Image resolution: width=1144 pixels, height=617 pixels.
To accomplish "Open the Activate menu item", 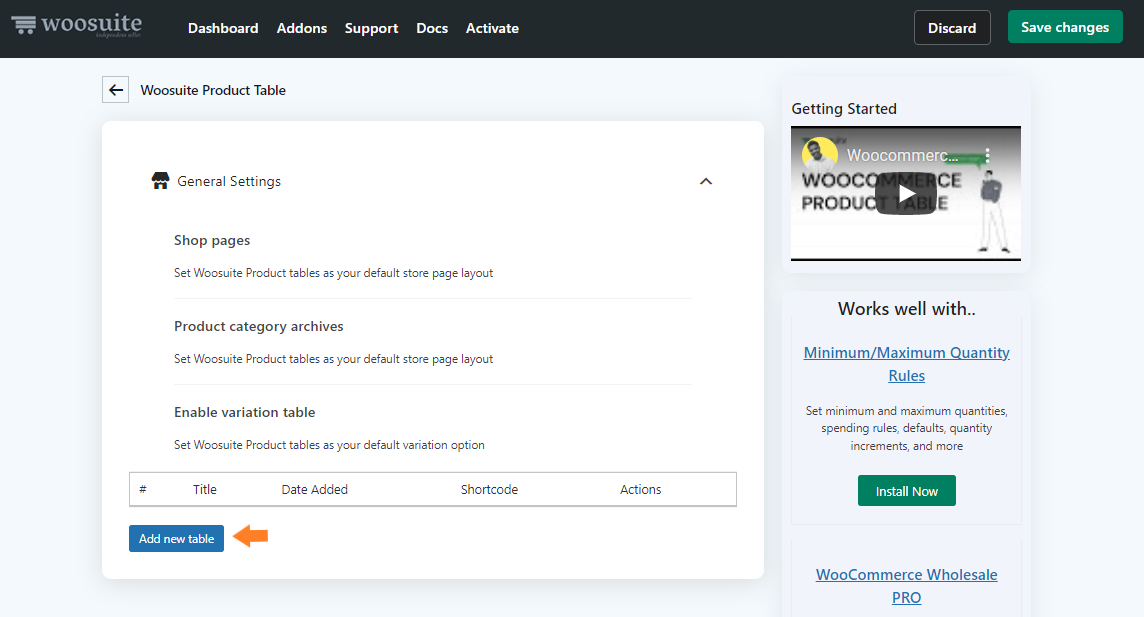I will click(x=492, y=28).
